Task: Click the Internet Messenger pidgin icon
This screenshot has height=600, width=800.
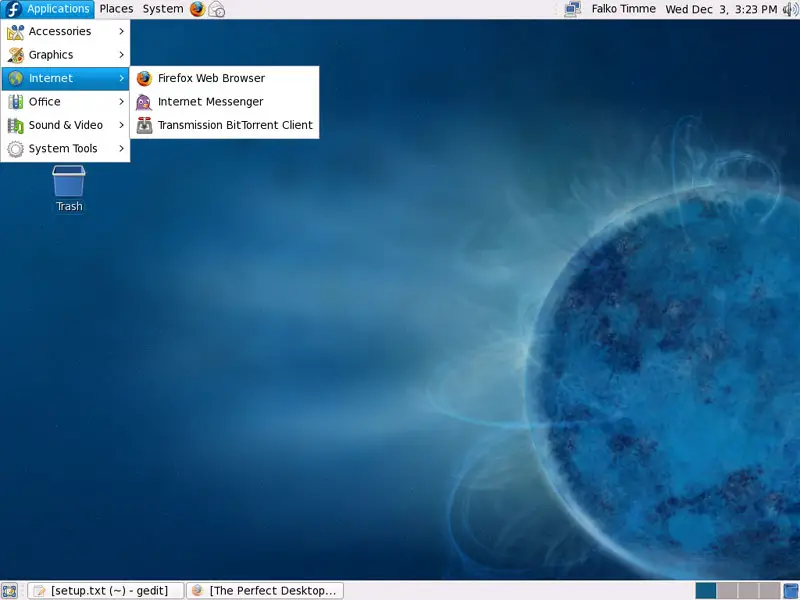Action: 144,102
